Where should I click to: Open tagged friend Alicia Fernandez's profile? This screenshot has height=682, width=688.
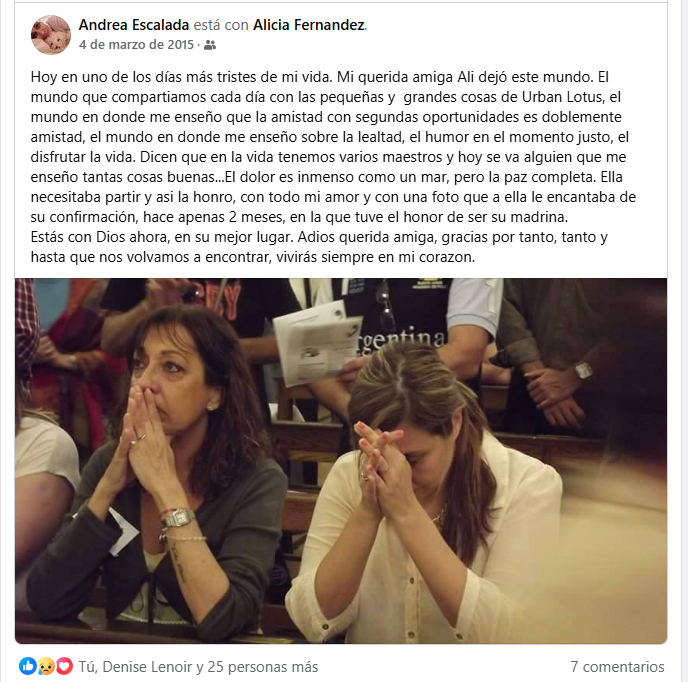[x=309, y=25]
